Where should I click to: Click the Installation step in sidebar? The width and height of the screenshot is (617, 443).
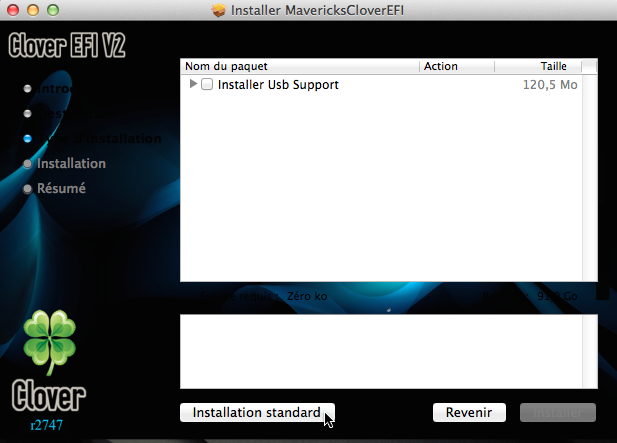(71, 163)
